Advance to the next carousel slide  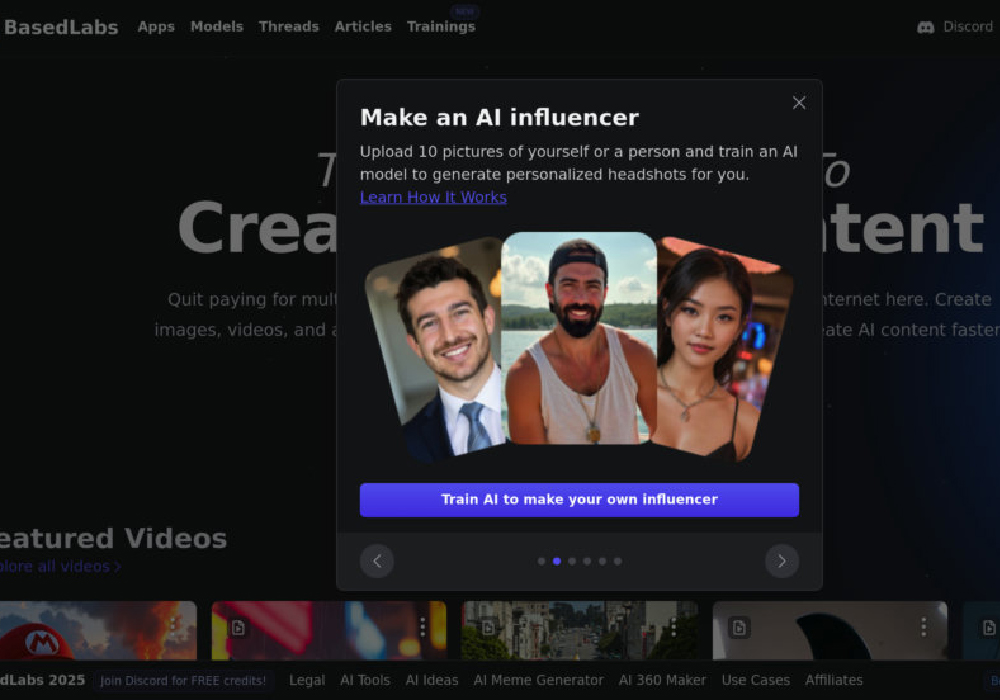tap(781, 561)
